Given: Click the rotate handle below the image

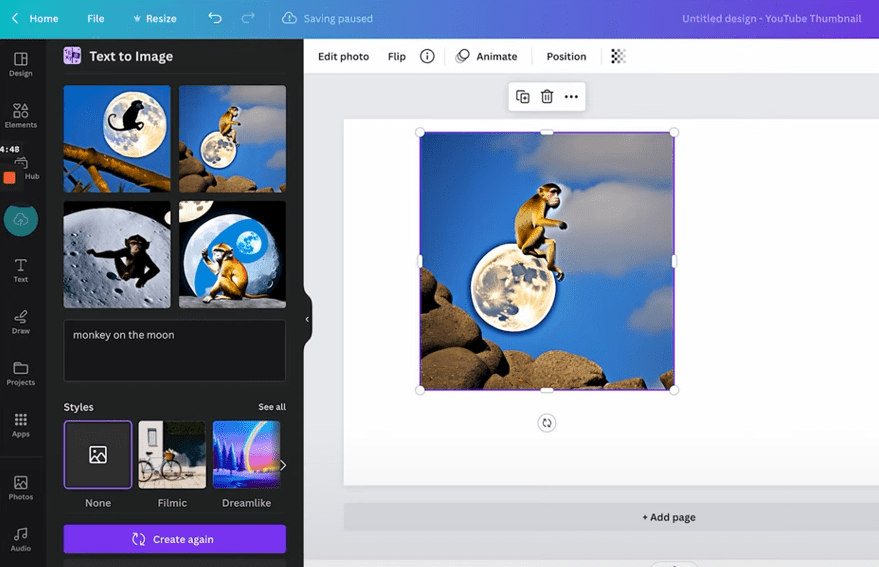Looking at the screenshot, I should [x=547, y=423].
